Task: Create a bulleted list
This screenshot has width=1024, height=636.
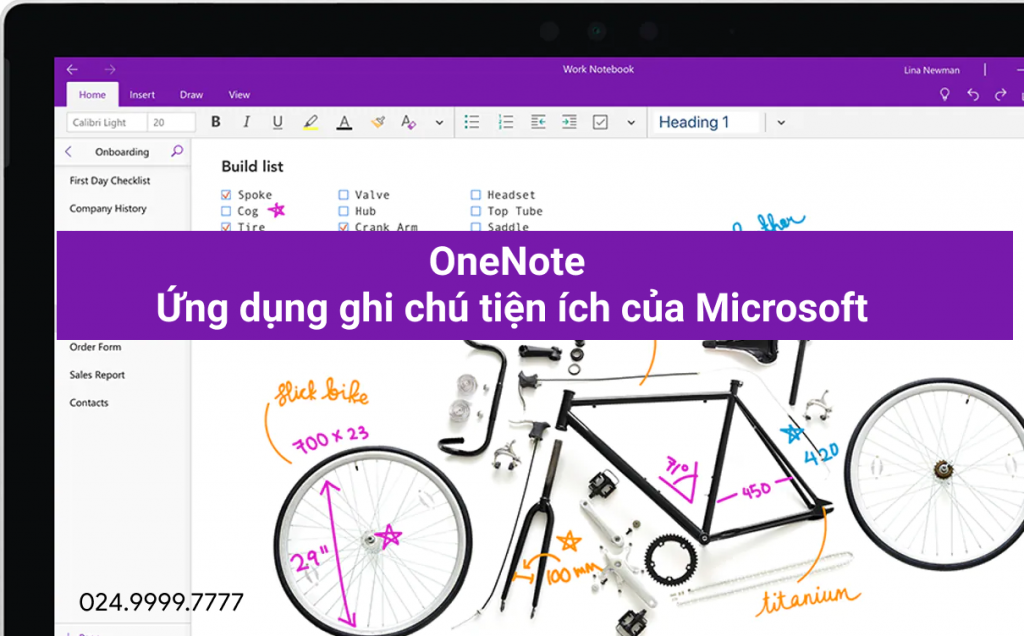Action: [x=472, y=121]
